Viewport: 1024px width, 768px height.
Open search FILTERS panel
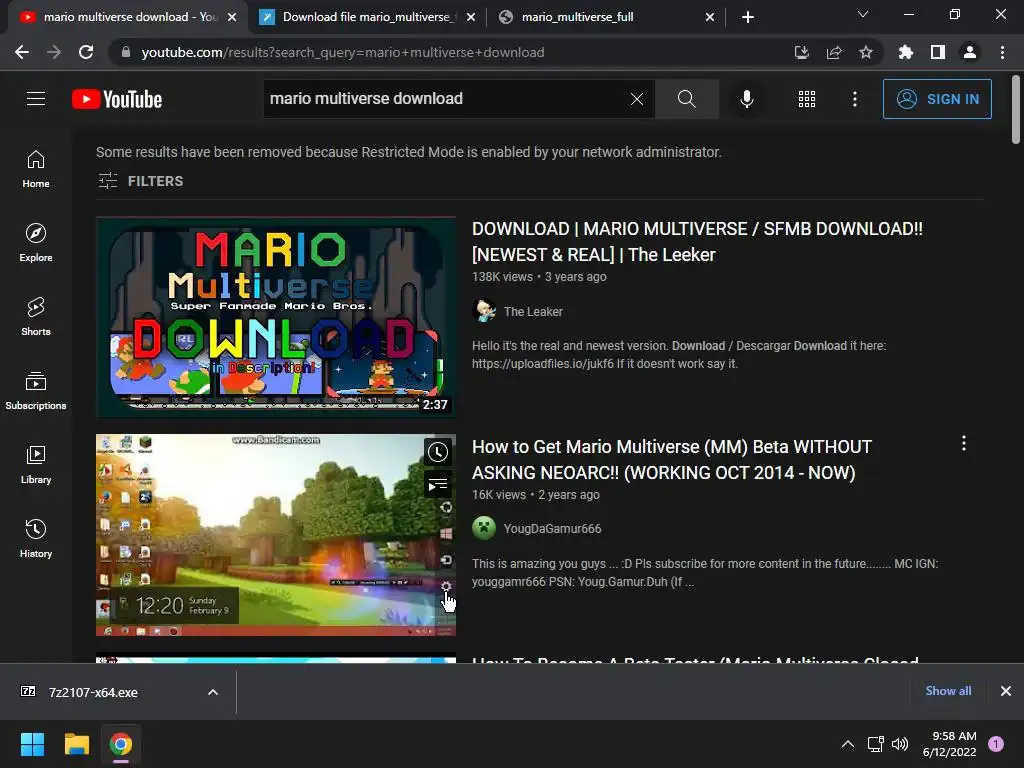[x=140, y=181]
